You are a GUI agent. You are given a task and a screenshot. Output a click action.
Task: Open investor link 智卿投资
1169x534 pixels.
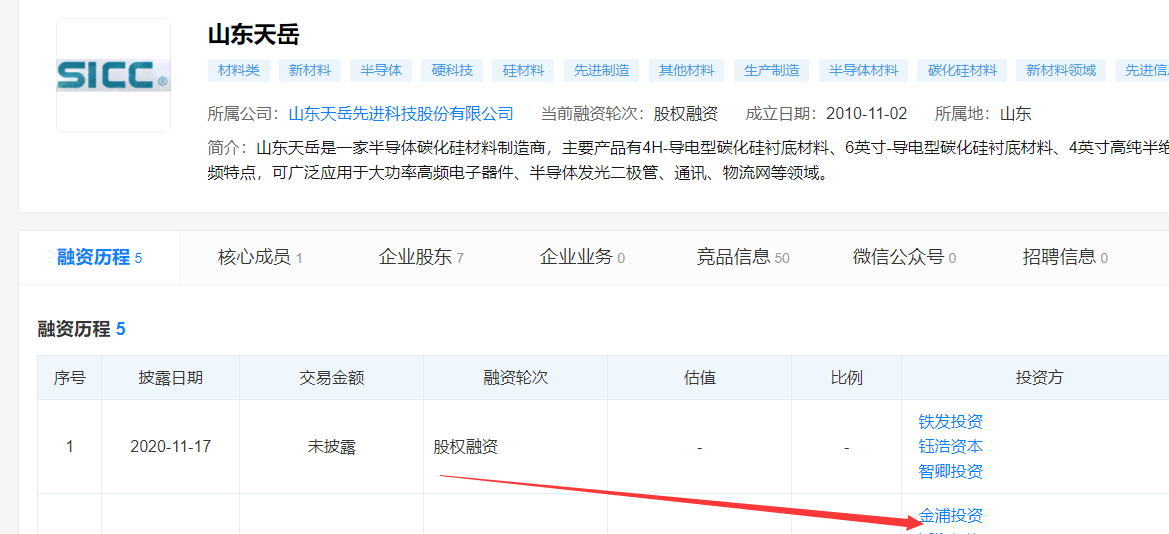click(x=951, y=471)
